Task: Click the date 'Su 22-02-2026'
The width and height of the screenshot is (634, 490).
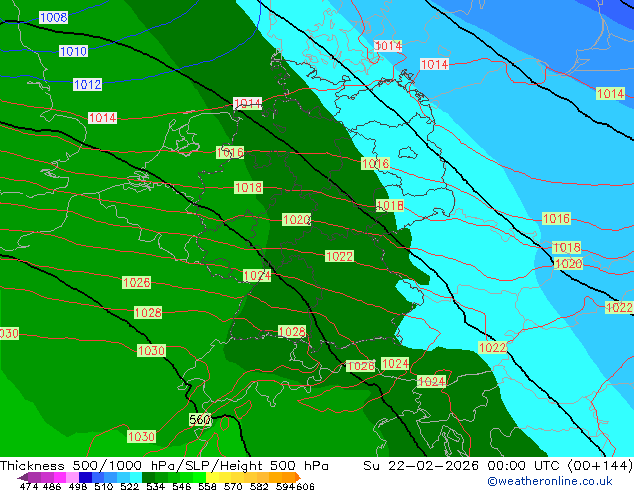Action: [x=421, y=466]
